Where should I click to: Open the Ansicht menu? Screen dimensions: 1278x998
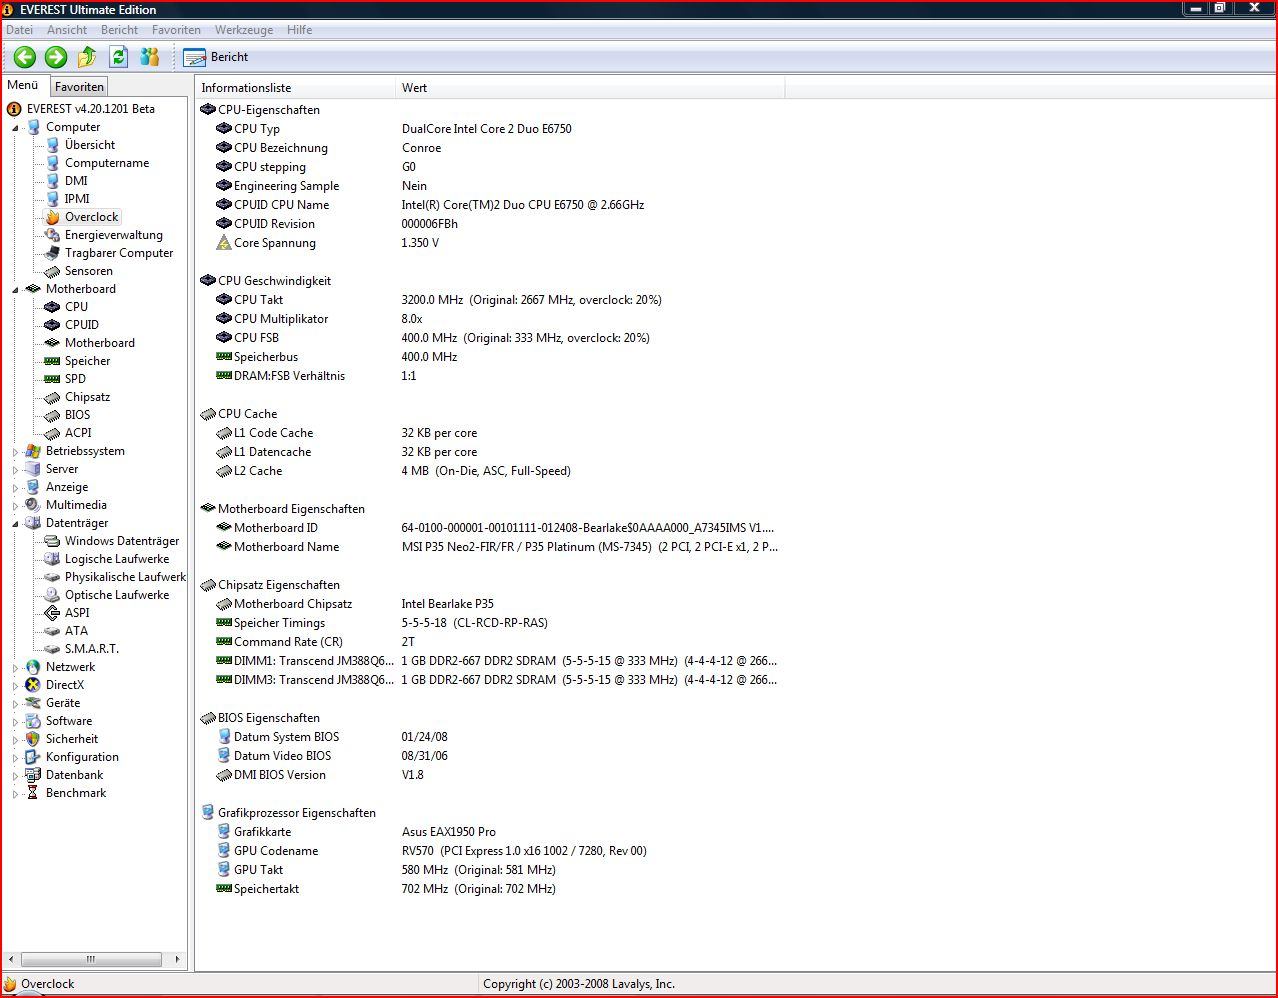tap(67, 30)
